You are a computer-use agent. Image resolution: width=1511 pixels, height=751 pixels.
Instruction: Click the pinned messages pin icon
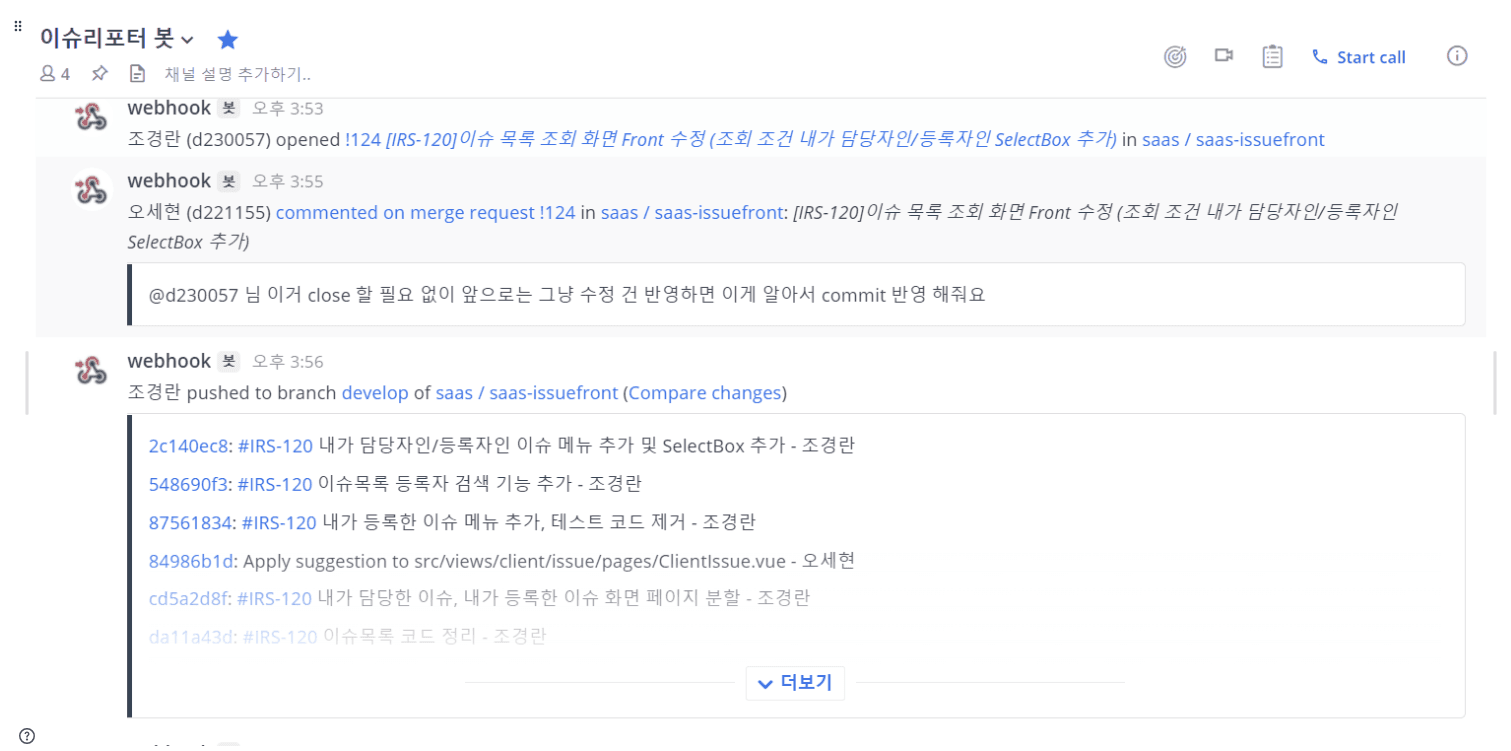pyautogui.click(x=99, y=73)
